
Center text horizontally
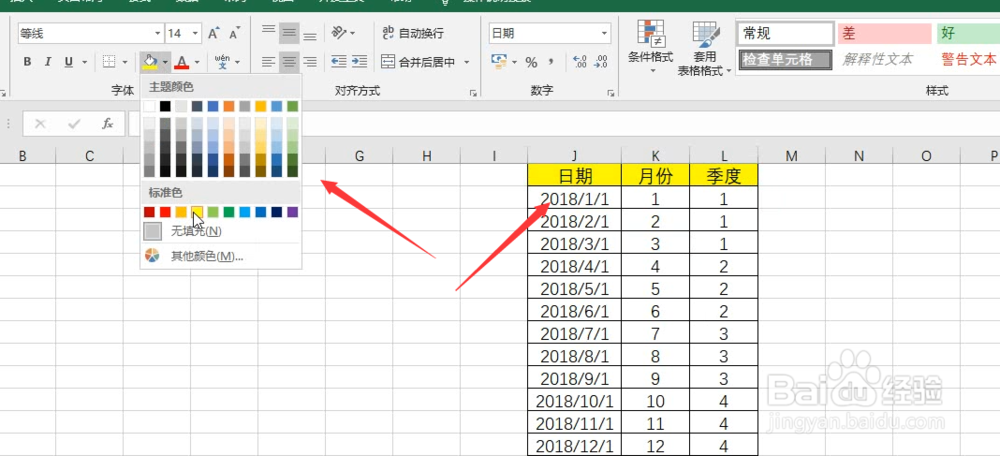(290, 62)
